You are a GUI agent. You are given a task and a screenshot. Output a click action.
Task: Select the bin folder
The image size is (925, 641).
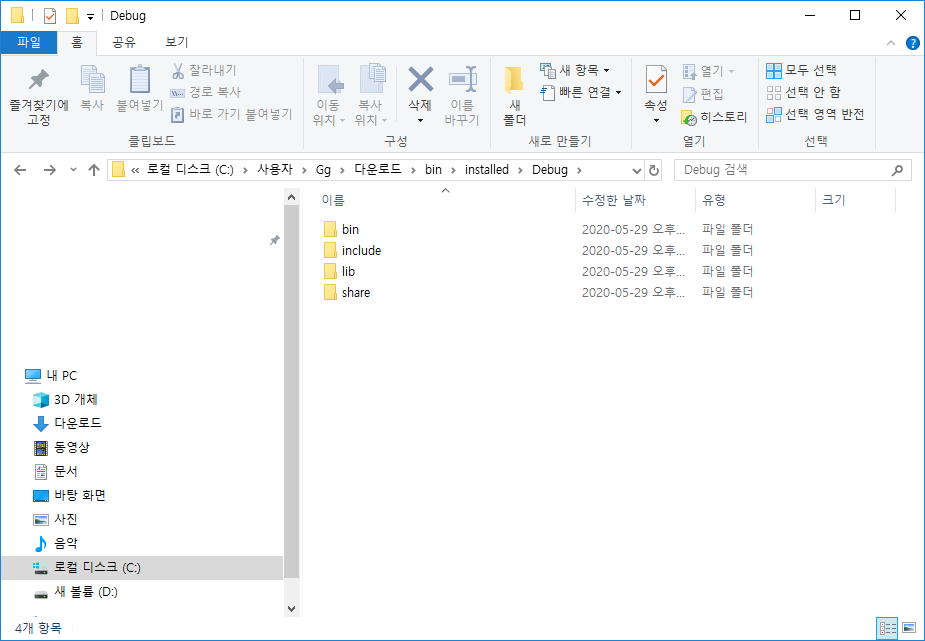pos(350,229)
